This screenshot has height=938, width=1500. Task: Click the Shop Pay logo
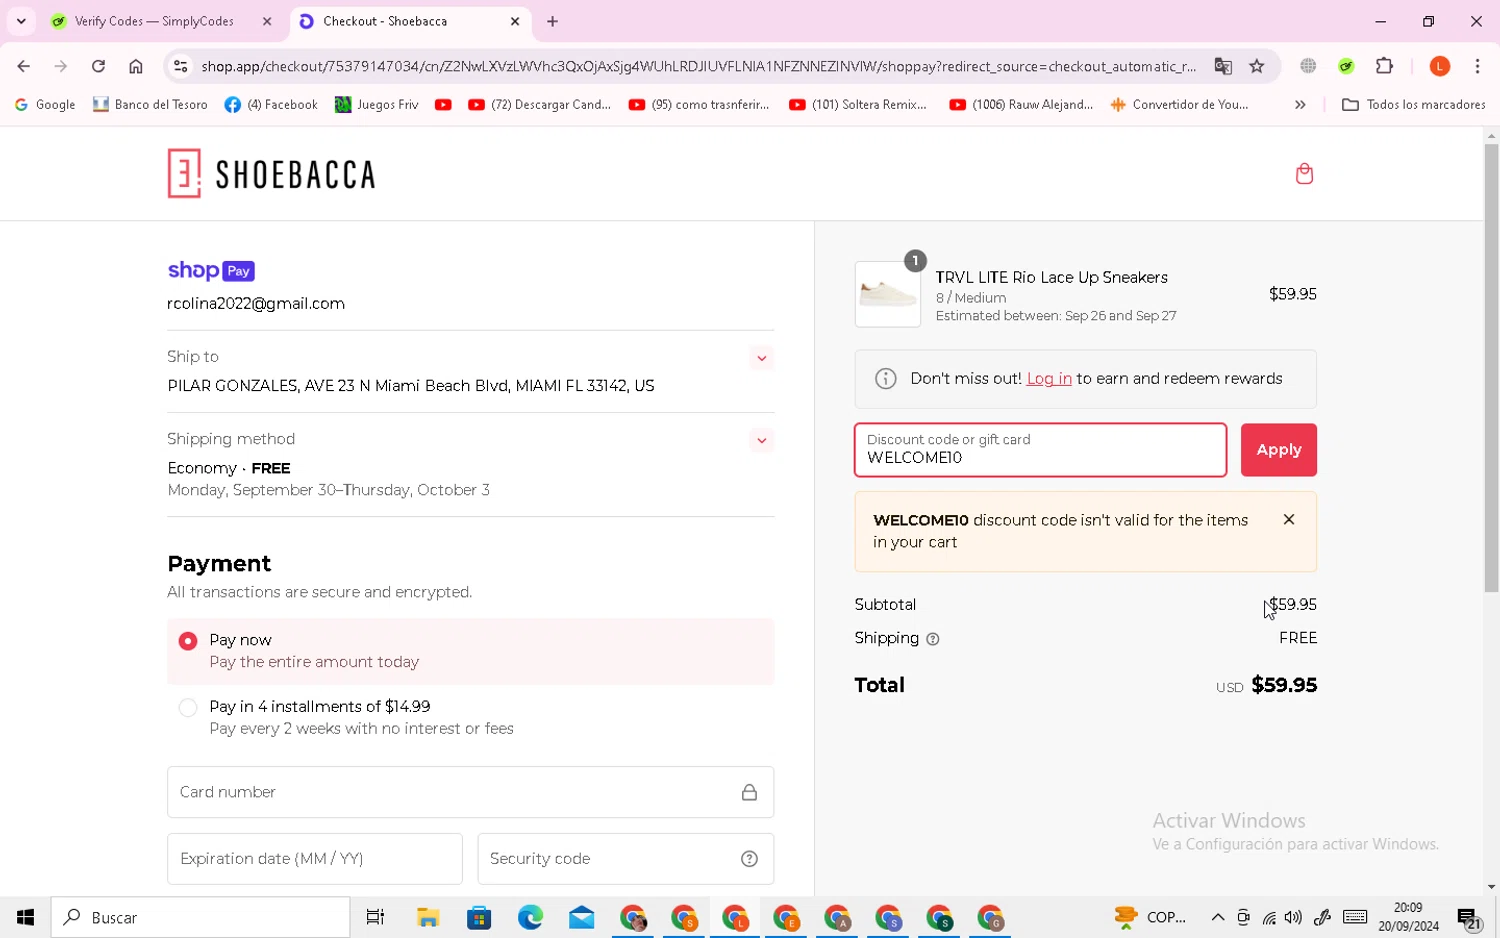(x=211, y=271)
